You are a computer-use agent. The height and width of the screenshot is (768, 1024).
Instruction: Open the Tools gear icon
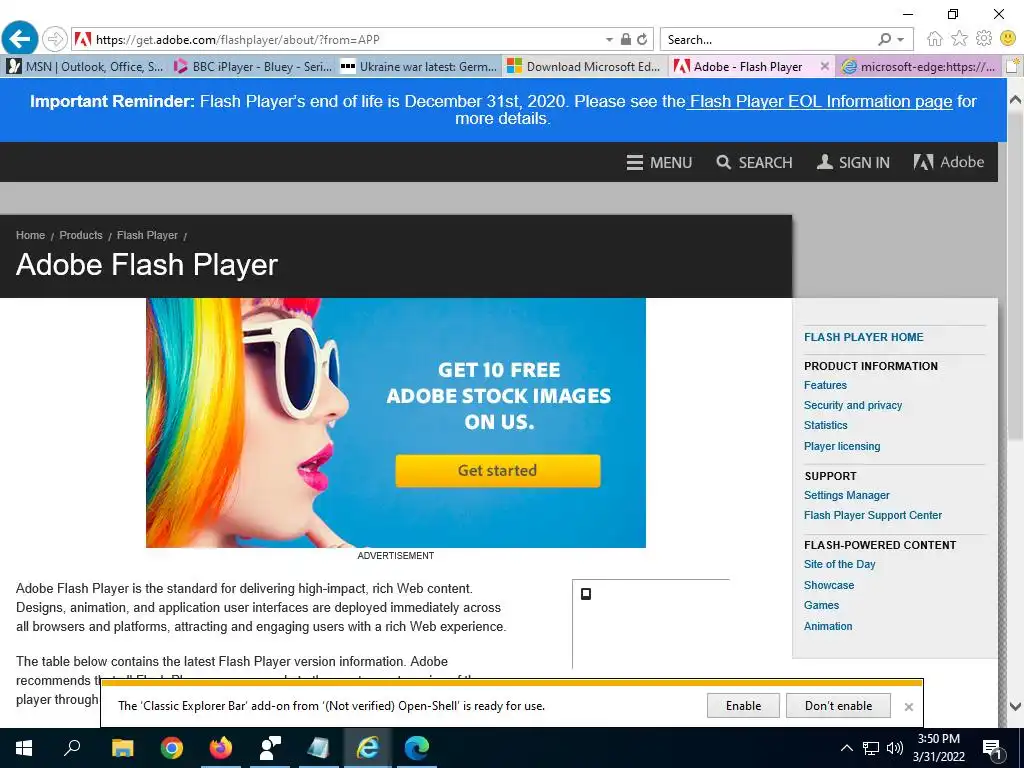[x=984, y=39]
